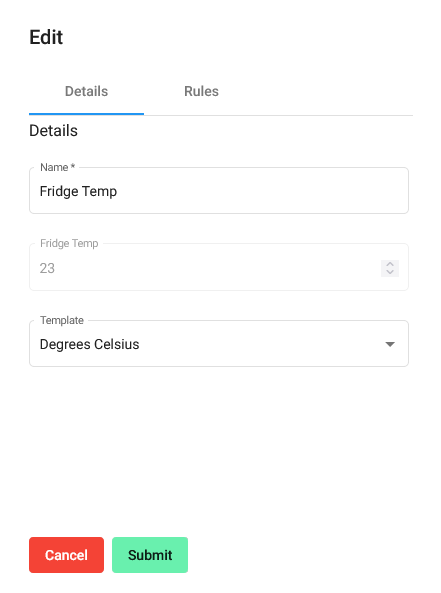Click the blue active-tab underline indicator
This screenshot has height=593, width=441.
[86, 113]
